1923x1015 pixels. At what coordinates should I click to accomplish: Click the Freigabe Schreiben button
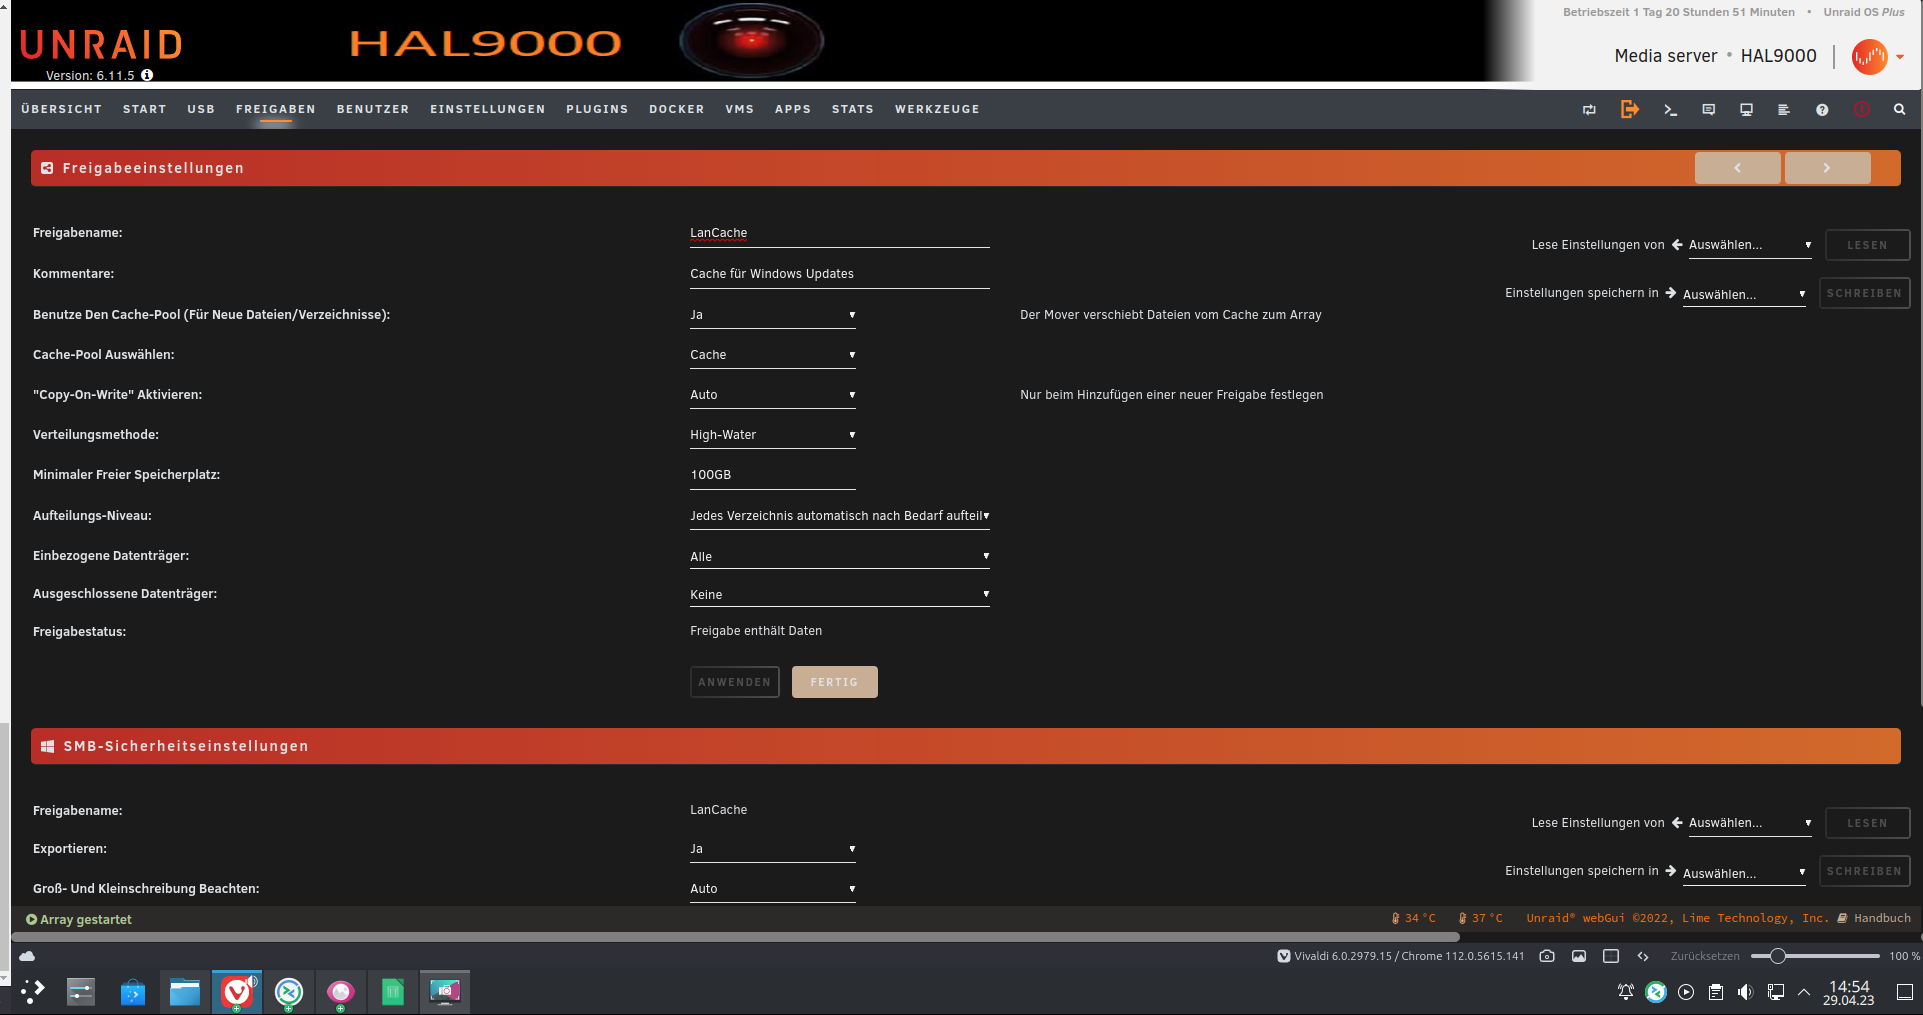click(x=1865, y=293)
